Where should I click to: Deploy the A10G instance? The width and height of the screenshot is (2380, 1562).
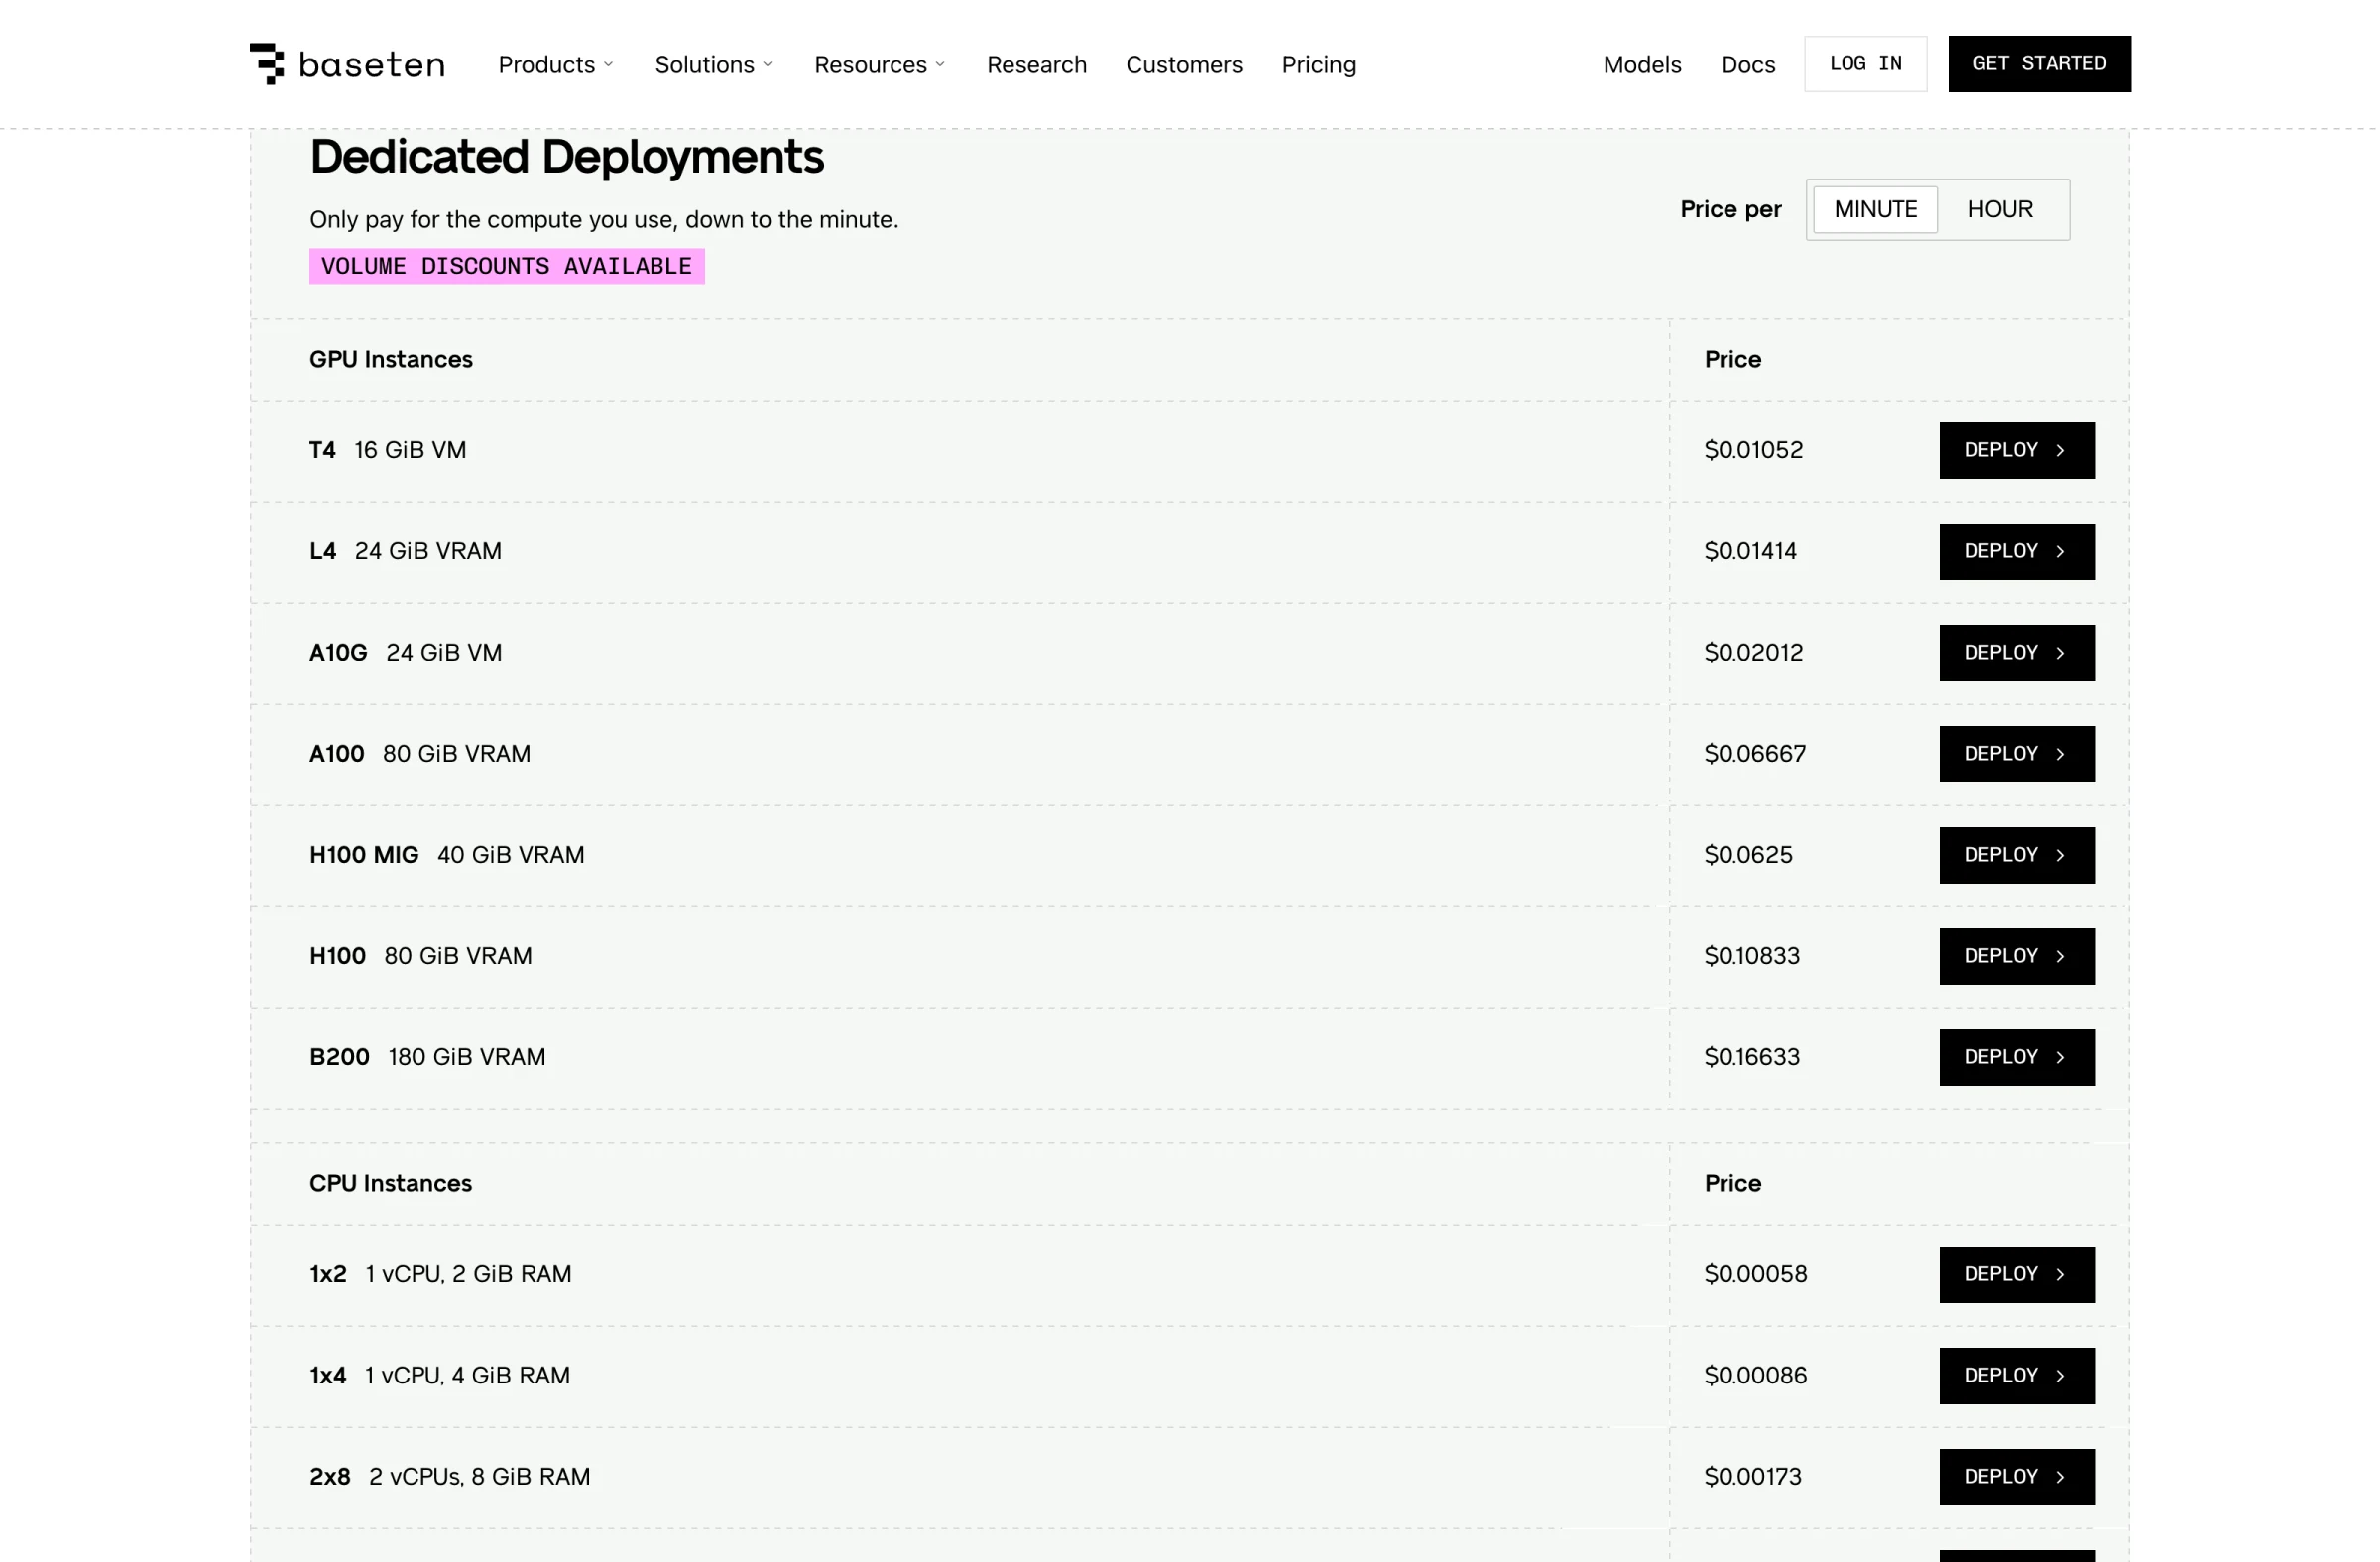point(2017,653)
